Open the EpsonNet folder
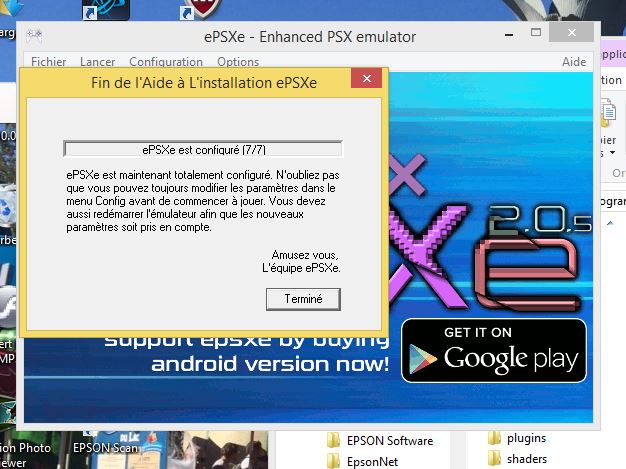The image size is (626, 469). (363, 461)
